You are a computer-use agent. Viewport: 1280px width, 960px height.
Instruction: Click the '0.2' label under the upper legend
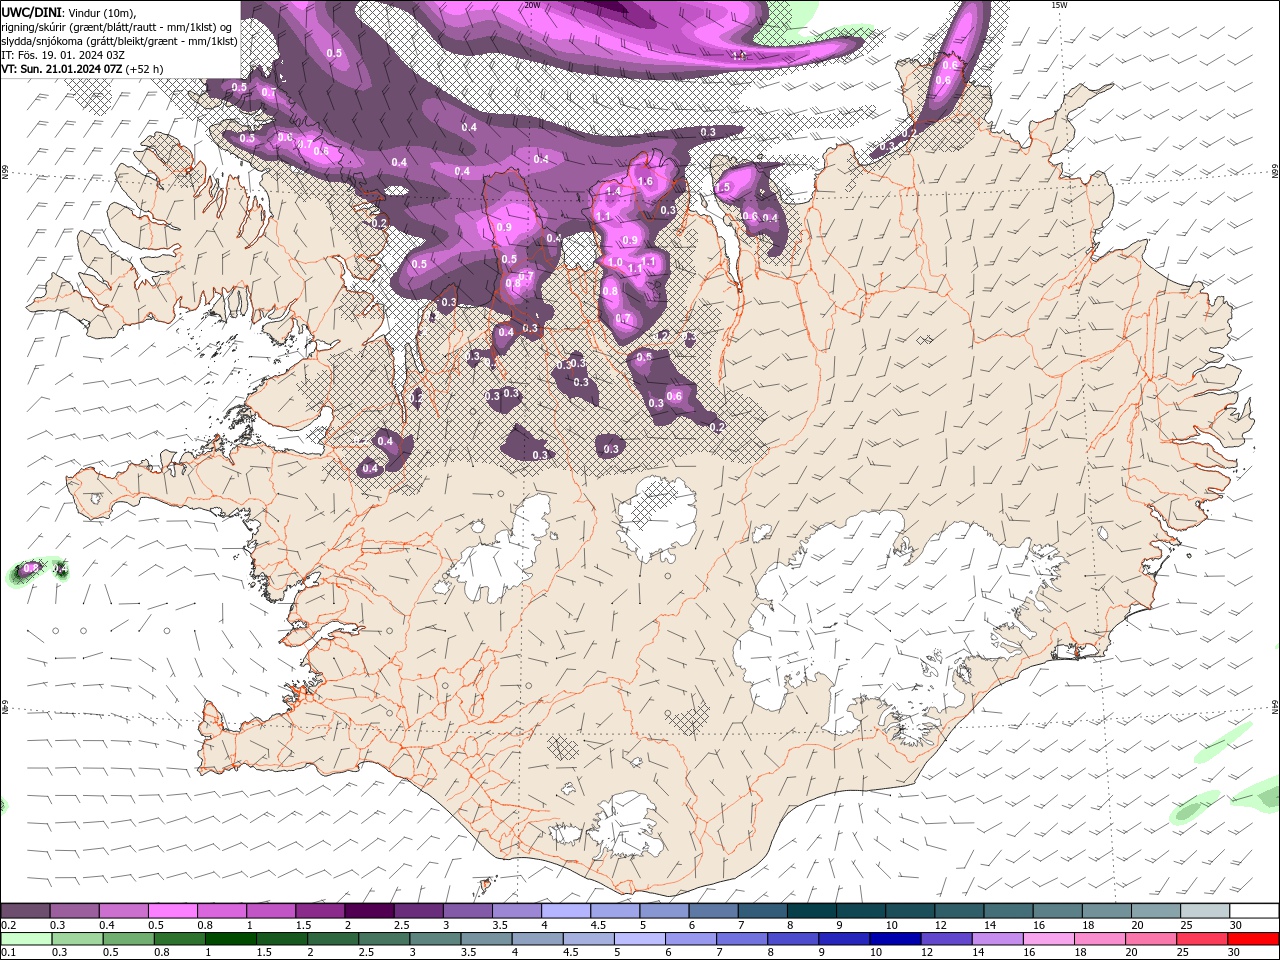point(8,925)
